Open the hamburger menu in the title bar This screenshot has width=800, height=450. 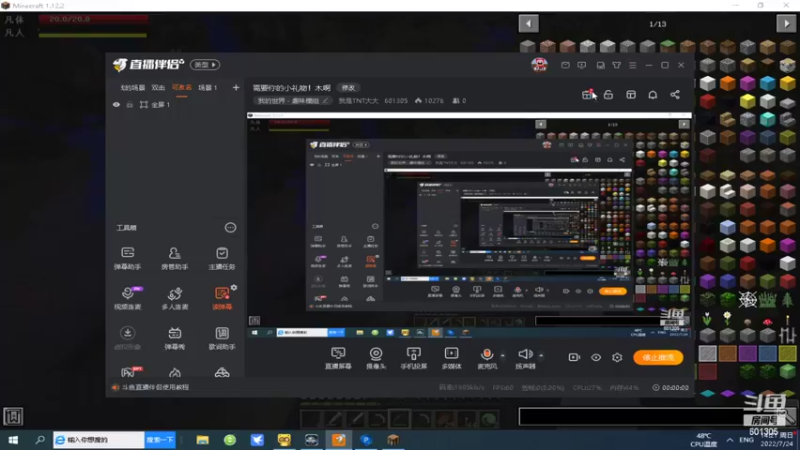click(x=633, y=65)
